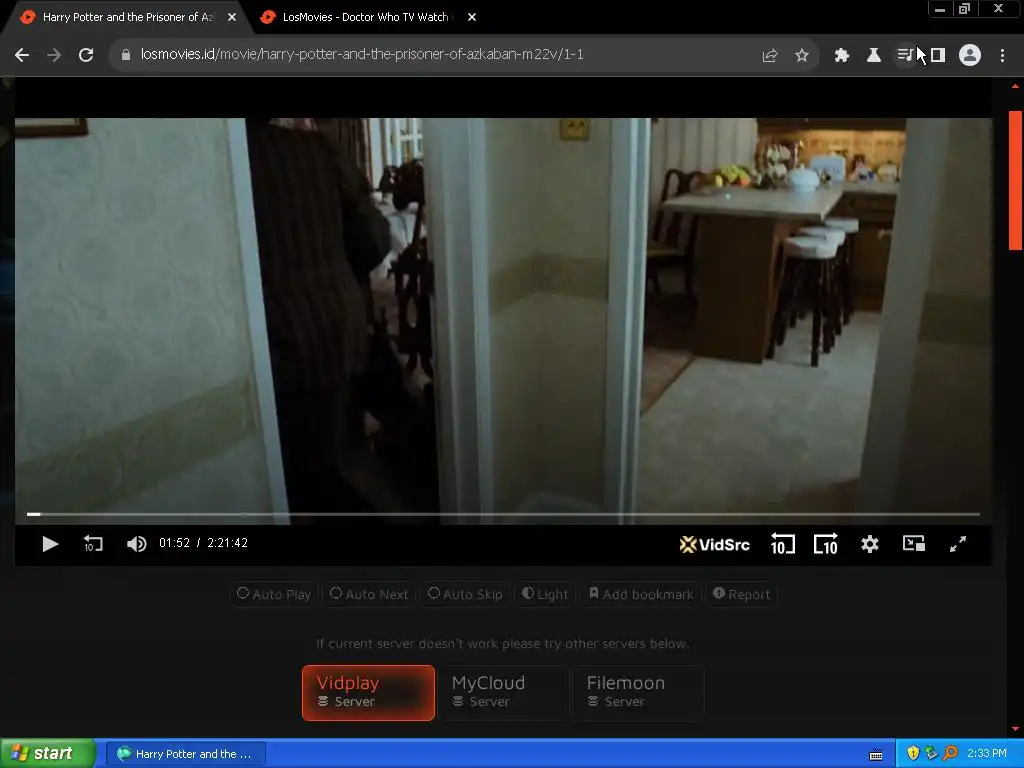Seek along the video progress bar
Image resolution: width=1024 pixels, height=768 pixels.
[503, 515]
